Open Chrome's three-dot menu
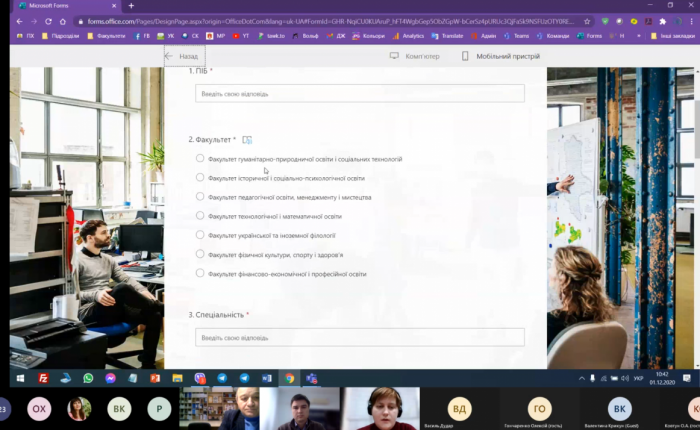This screenshot has width=700, height=430. click(692, 21)
